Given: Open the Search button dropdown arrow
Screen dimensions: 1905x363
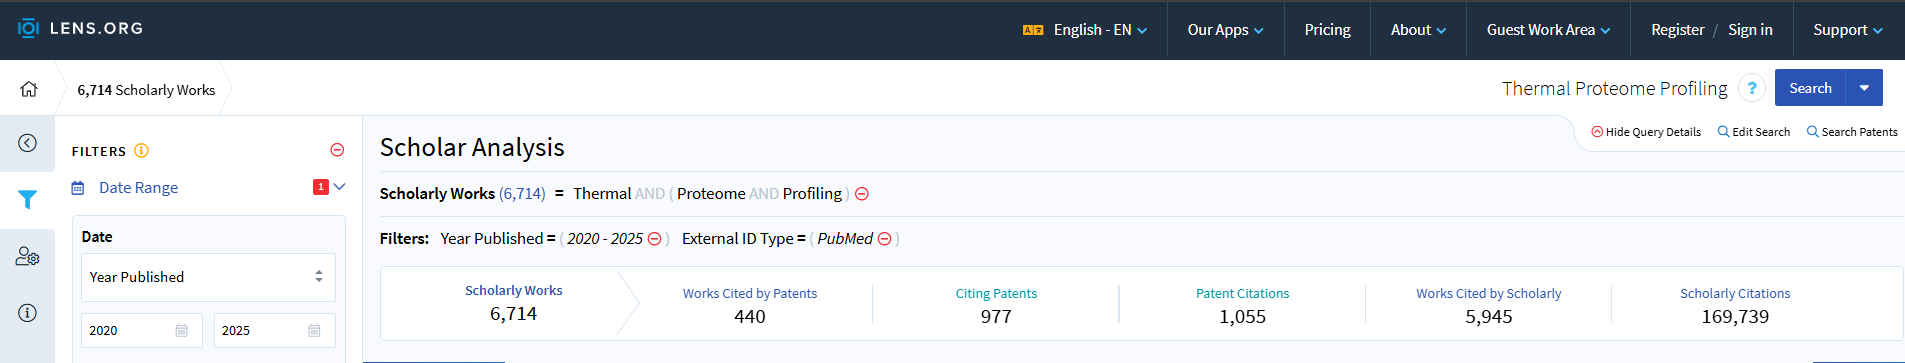Looking at the screenshot, I should [1864, 88].
